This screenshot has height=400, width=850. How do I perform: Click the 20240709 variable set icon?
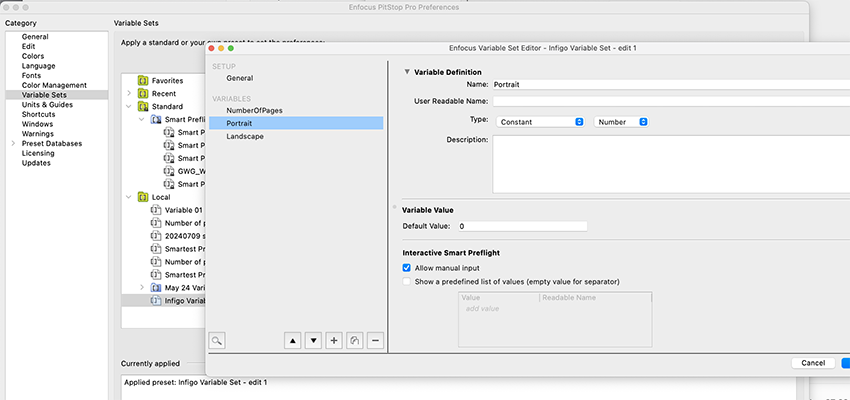(x=156, y=236)
